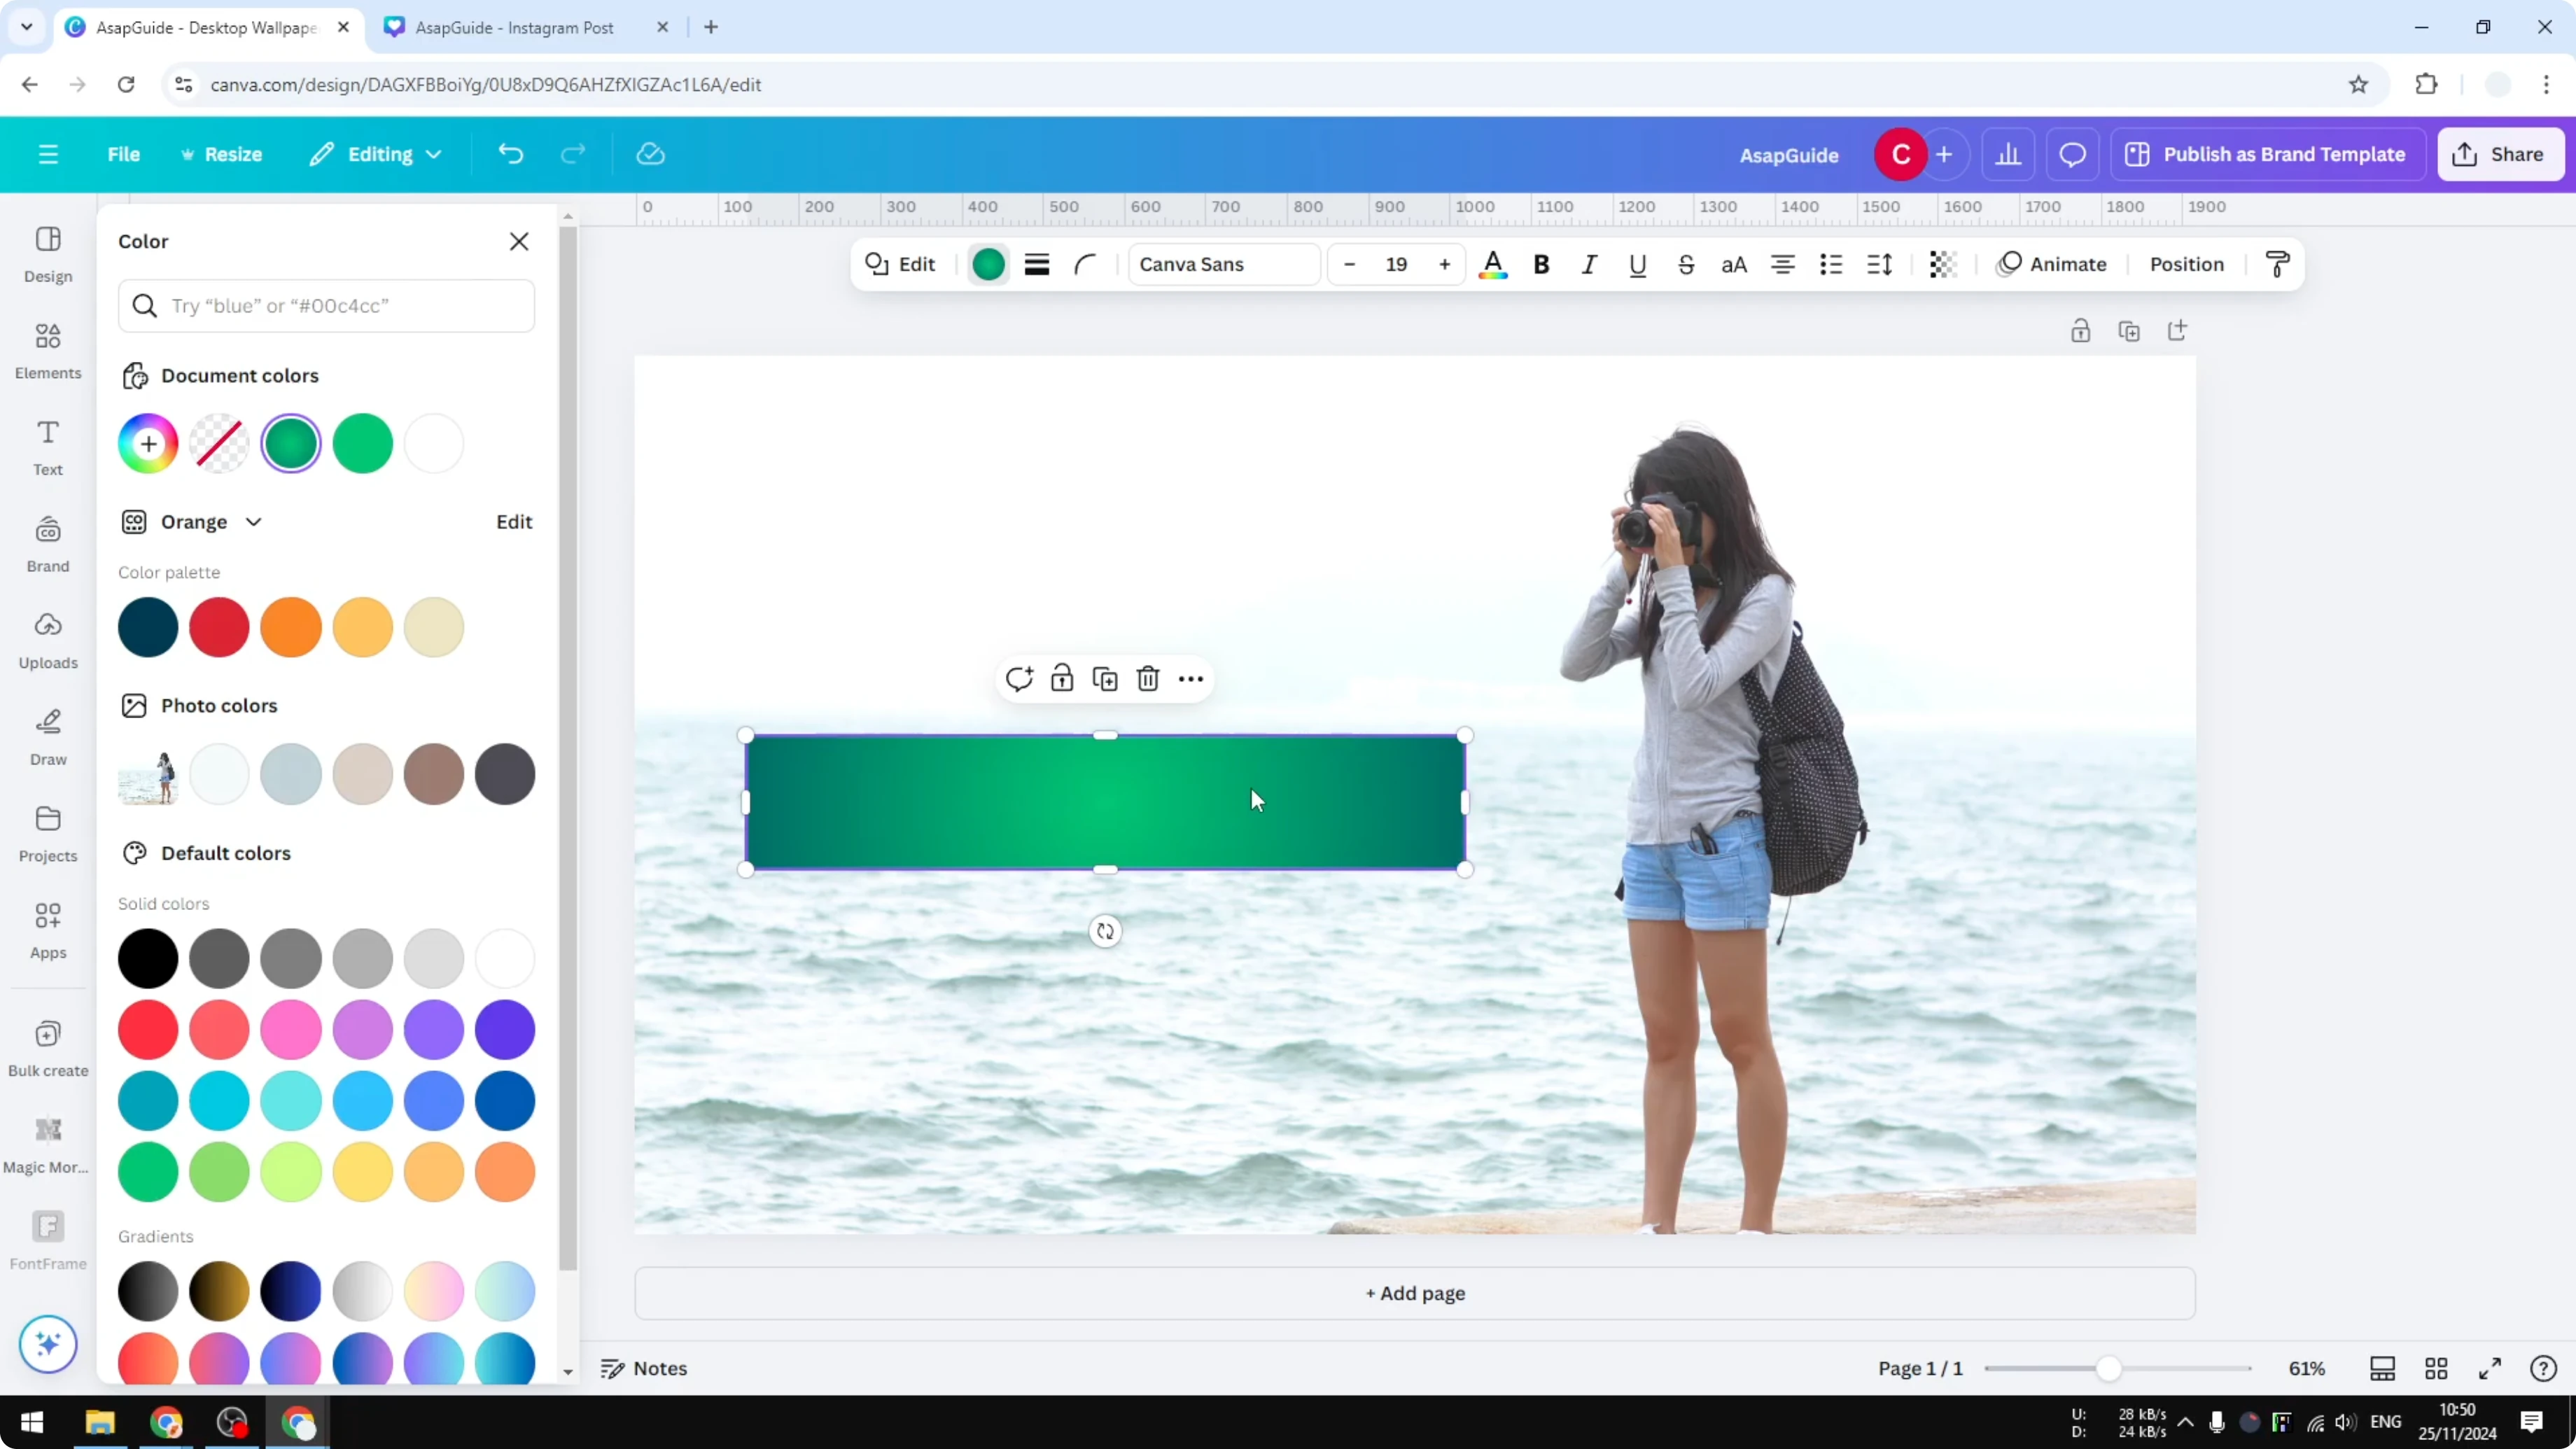Lock the selected element

tap(1062, 678)
